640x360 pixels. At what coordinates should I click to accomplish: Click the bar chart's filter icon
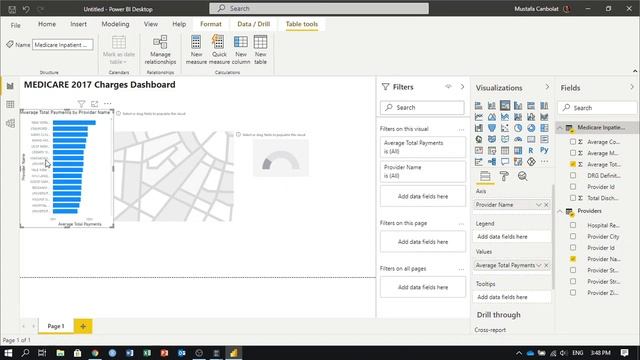[81, 104]
